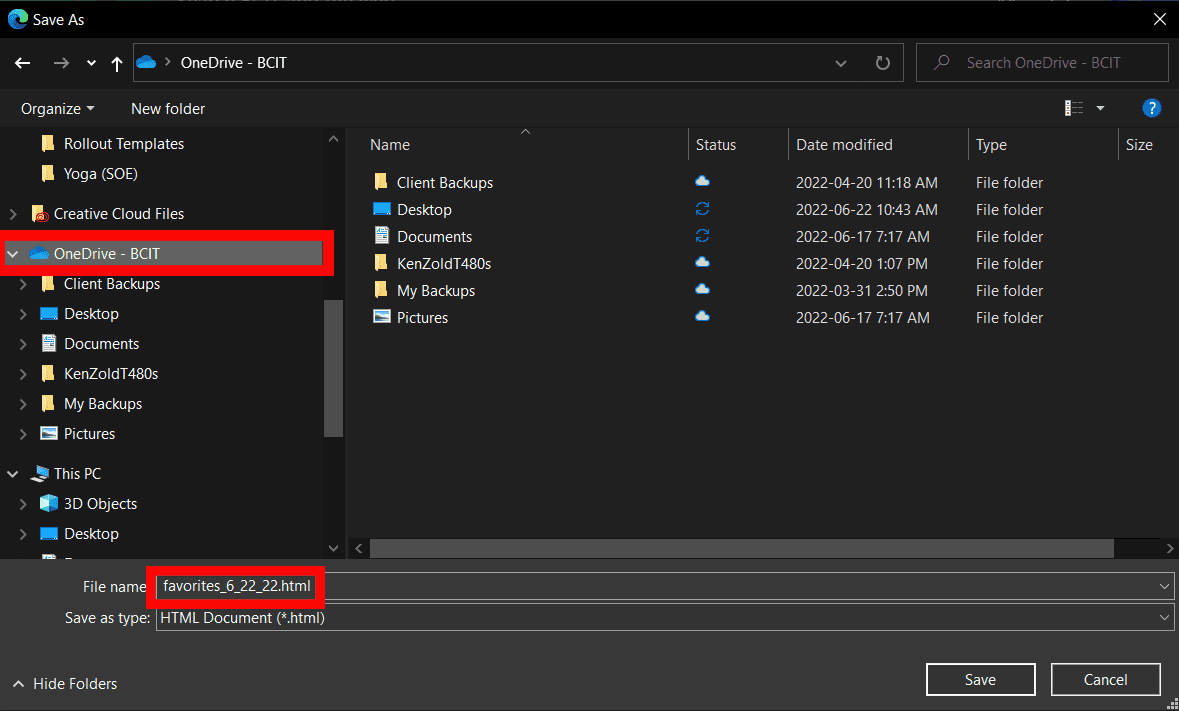The height and width of the screenshot is (711, 1179).
Task: Click the cloud status icon for KenZoldT480s
Action: 702,262
